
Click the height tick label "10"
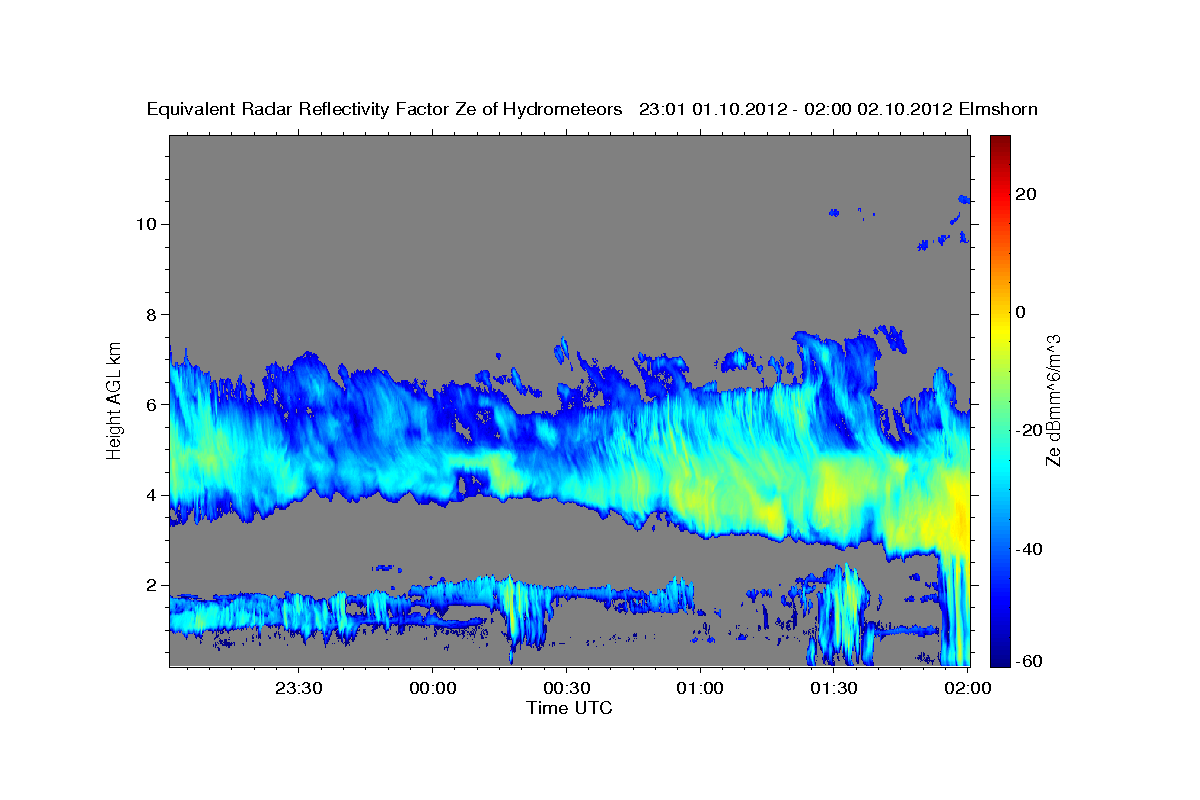pos(146,223)
